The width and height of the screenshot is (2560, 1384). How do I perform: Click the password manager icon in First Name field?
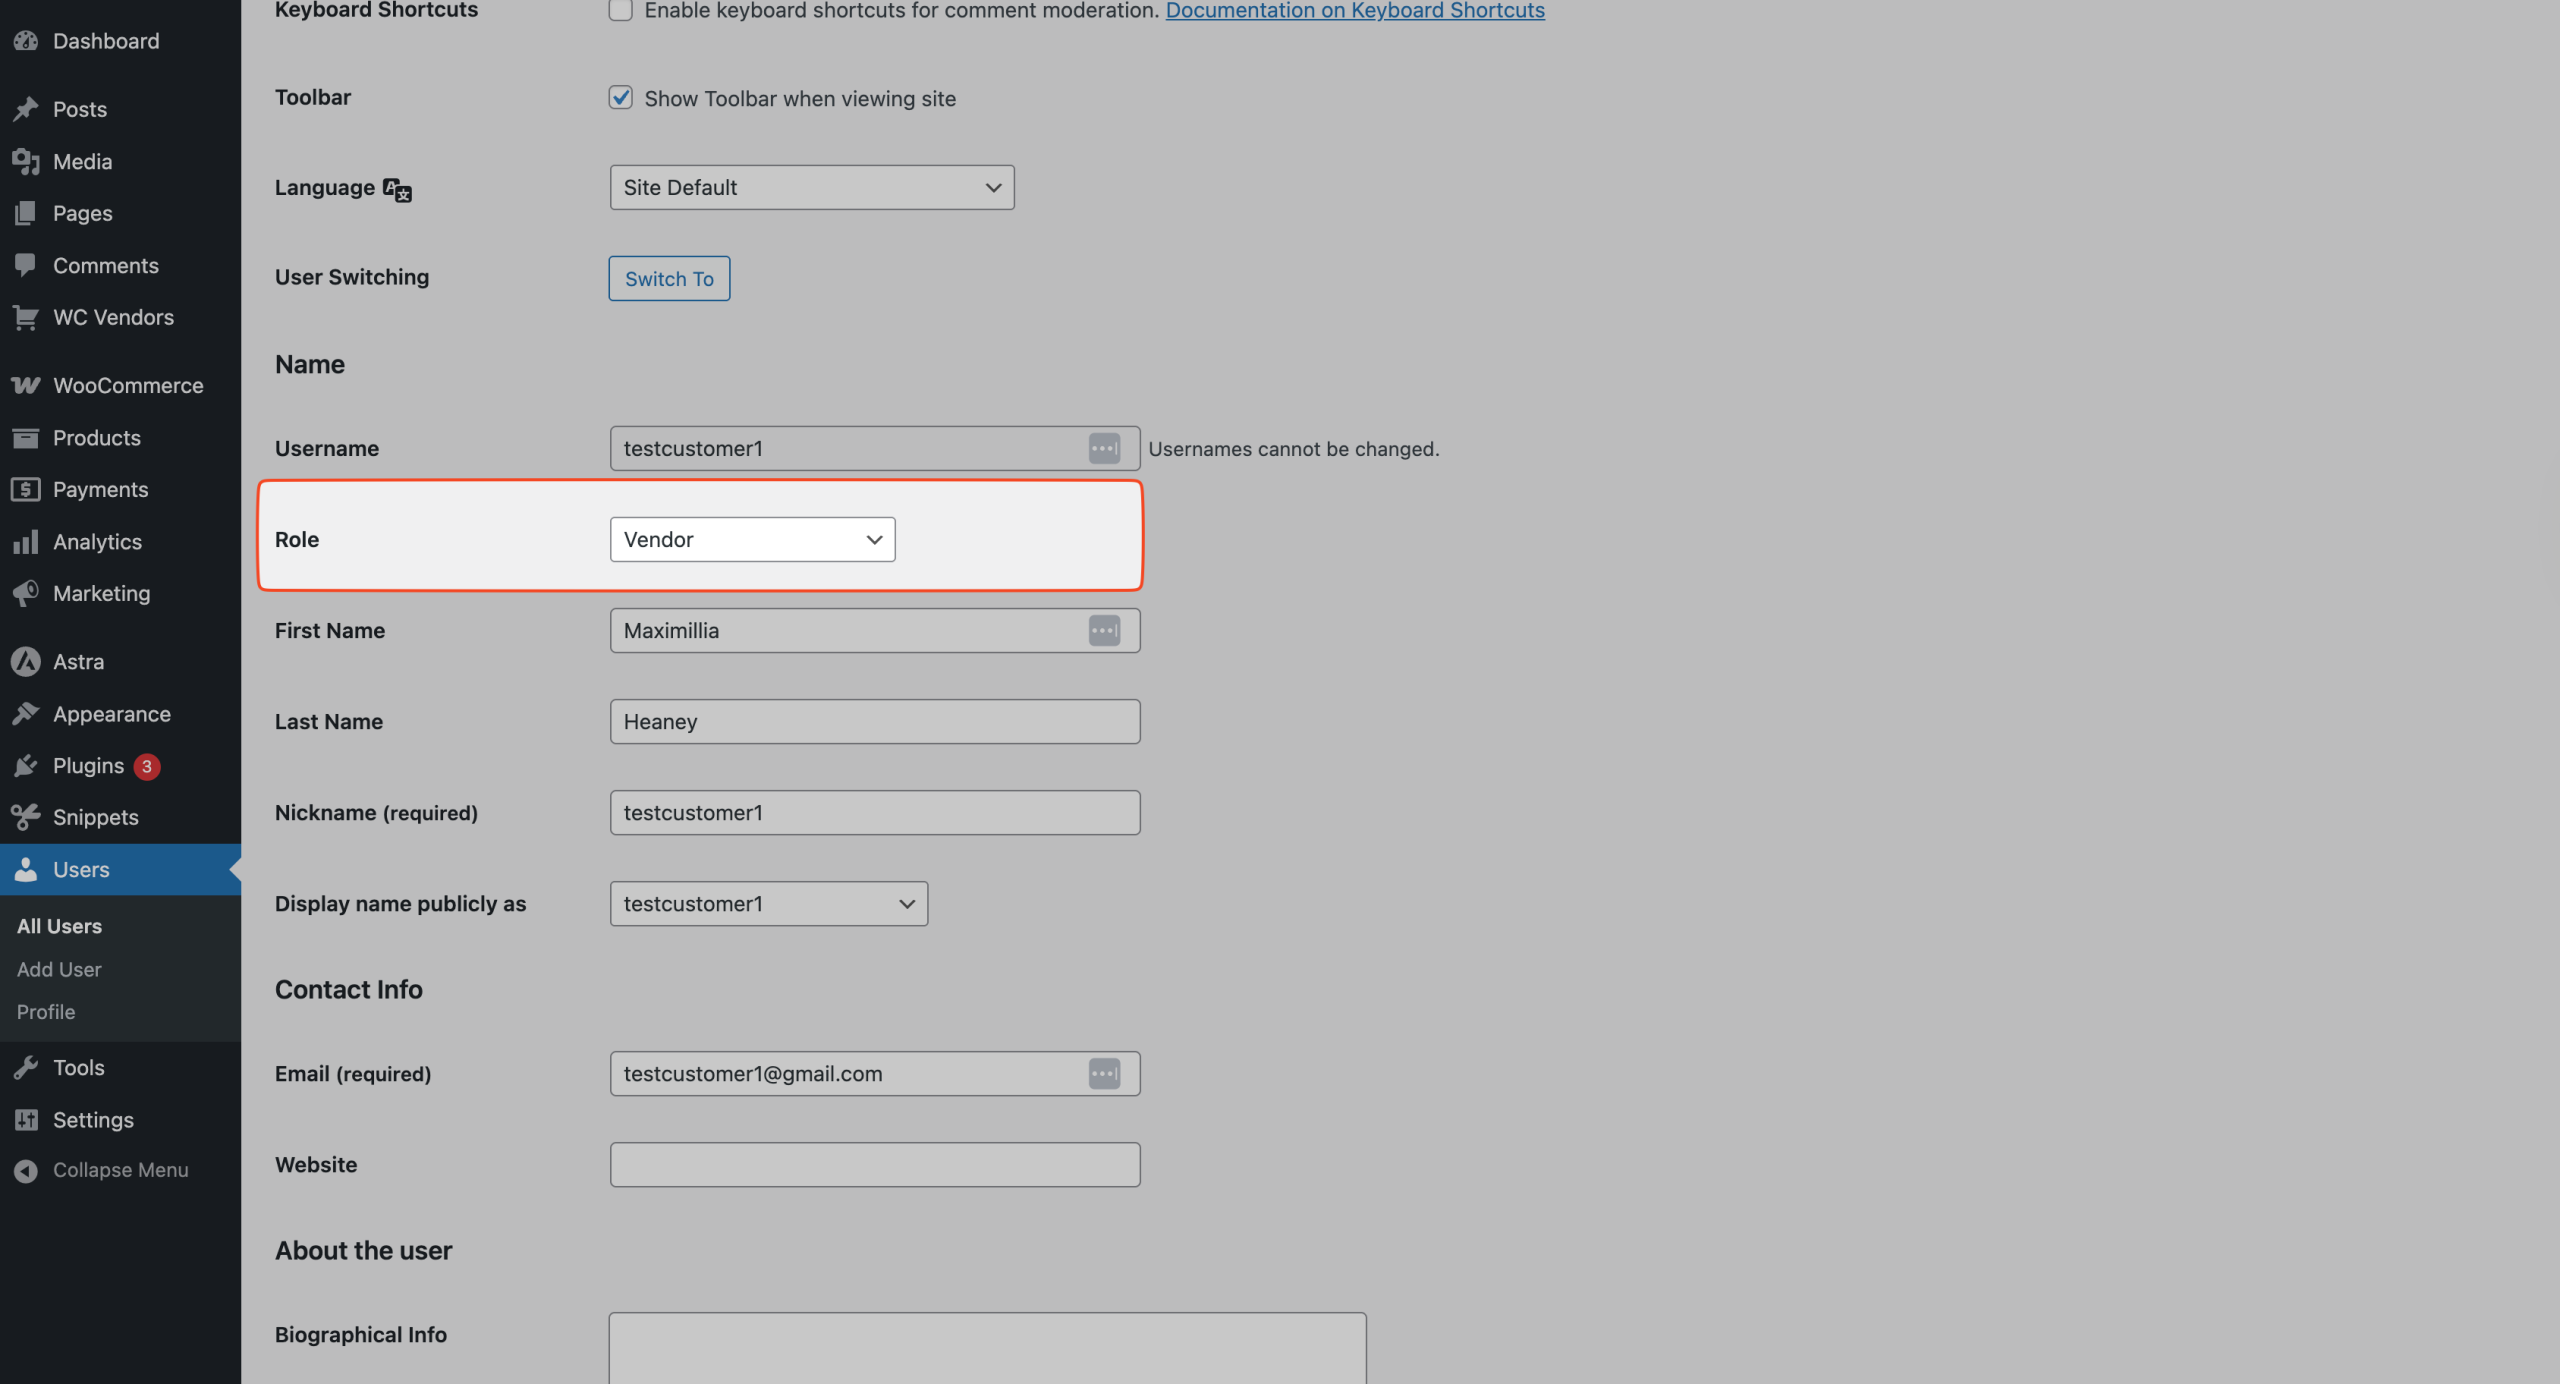[x=1104, y=630]
